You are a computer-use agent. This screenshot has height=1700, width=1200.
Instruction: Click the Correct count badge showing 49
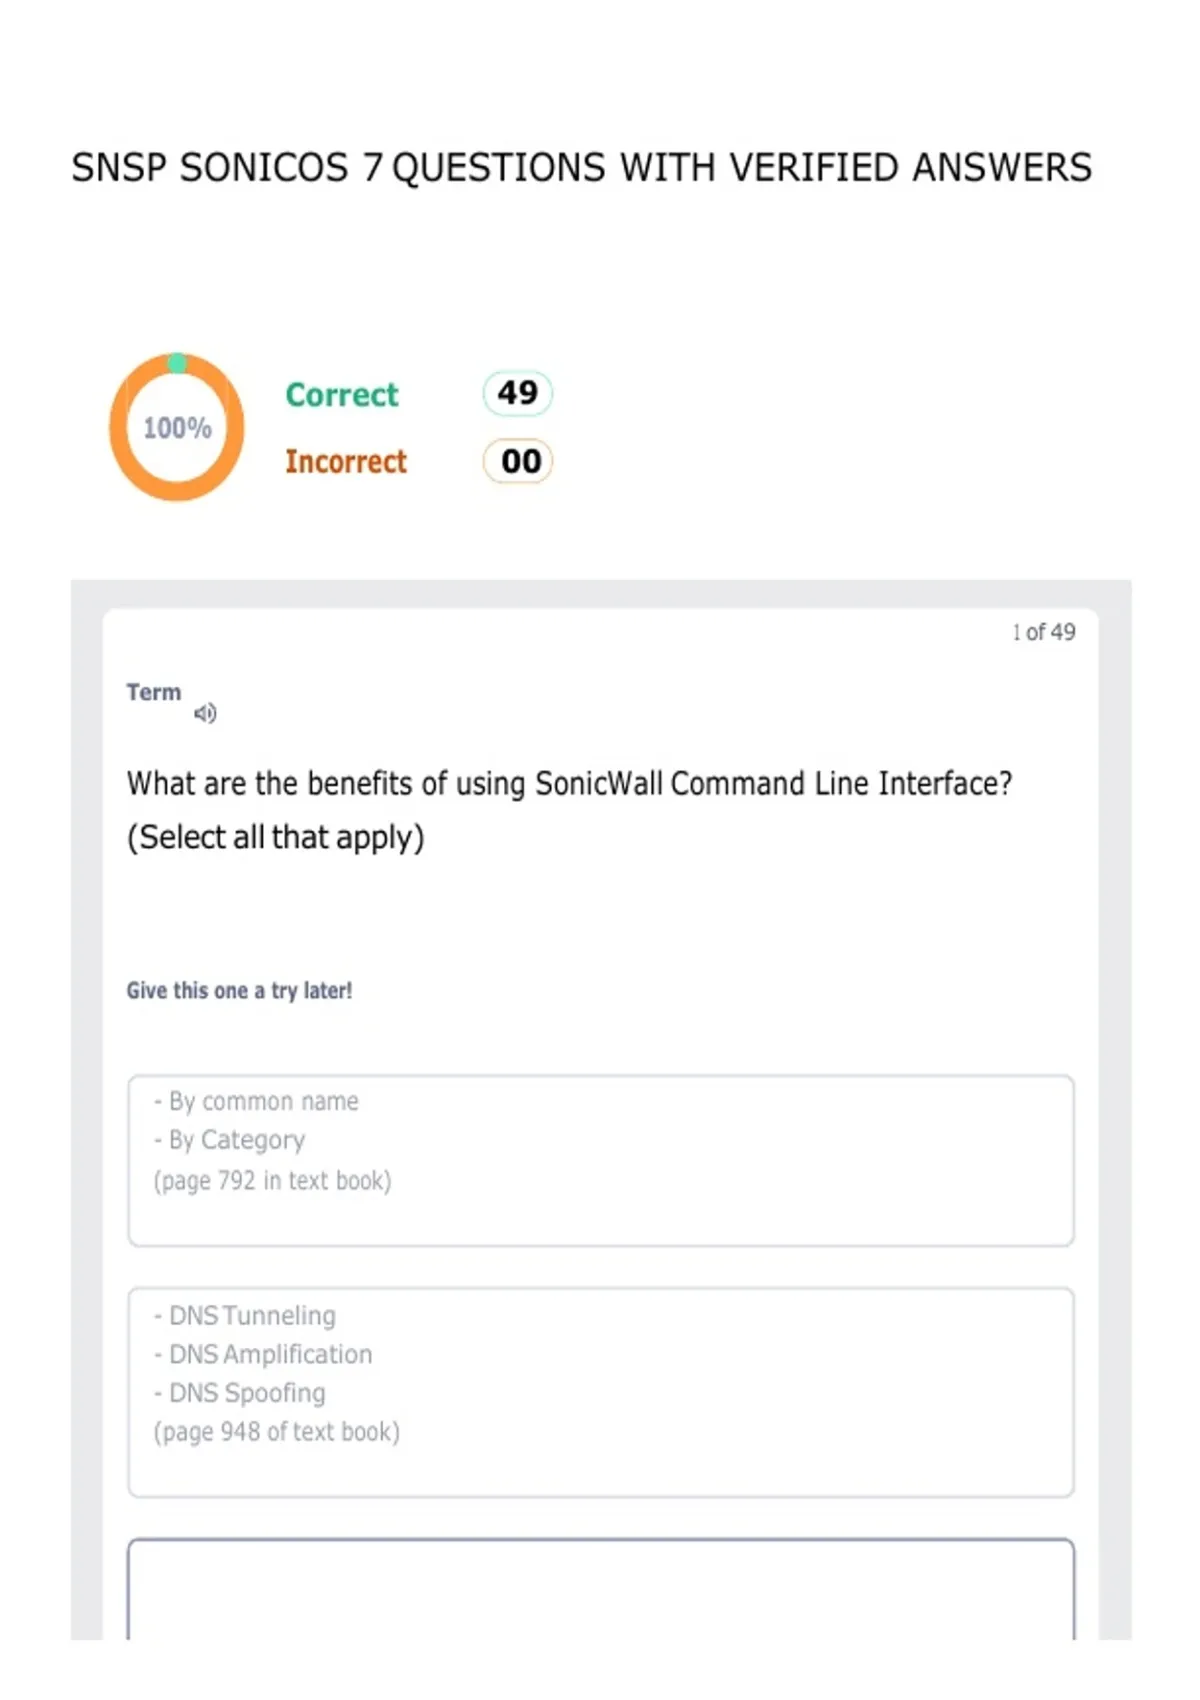pyautogui.click(x=518, y=393)
